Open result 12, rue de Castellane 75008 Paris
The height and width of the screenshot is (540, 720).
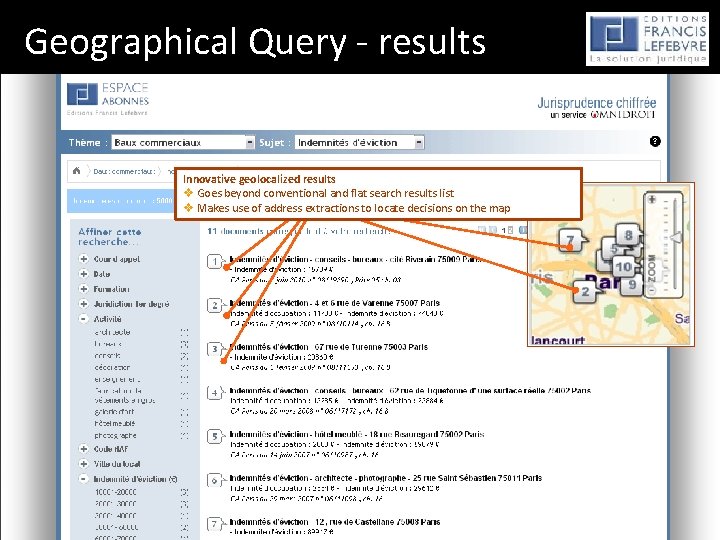[x=335, y=522]
